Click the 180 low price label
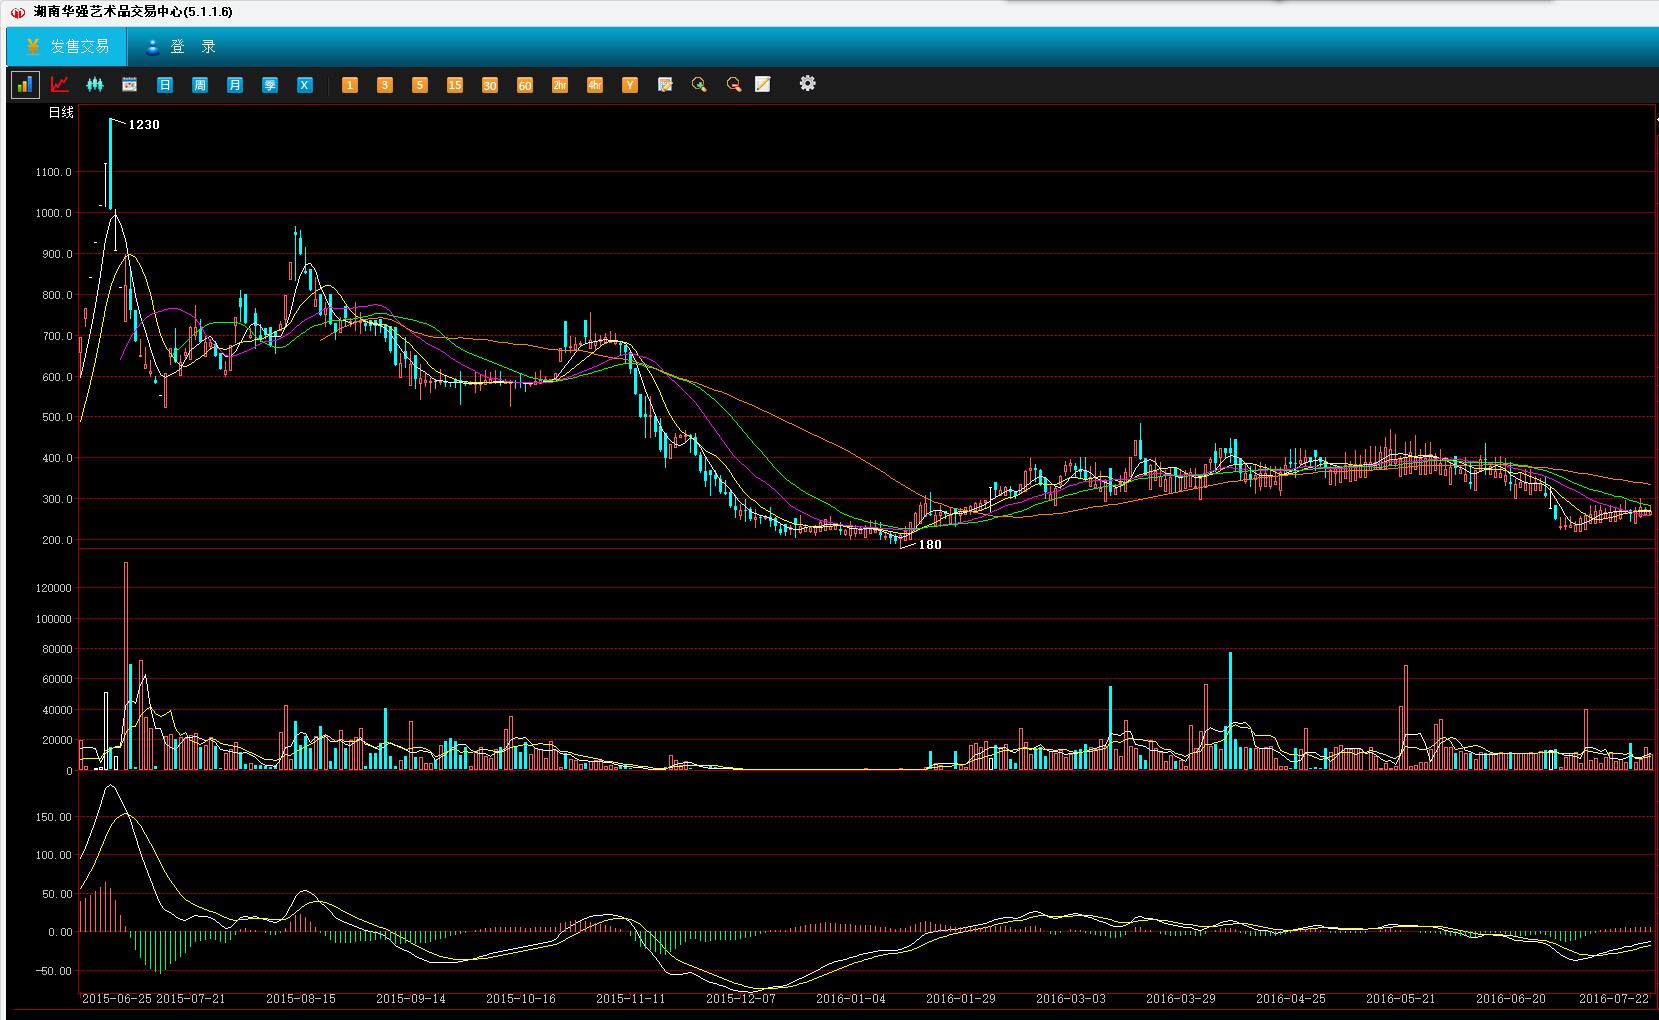Viewport: 1659px width, 1020px height. tap(930, 545)
